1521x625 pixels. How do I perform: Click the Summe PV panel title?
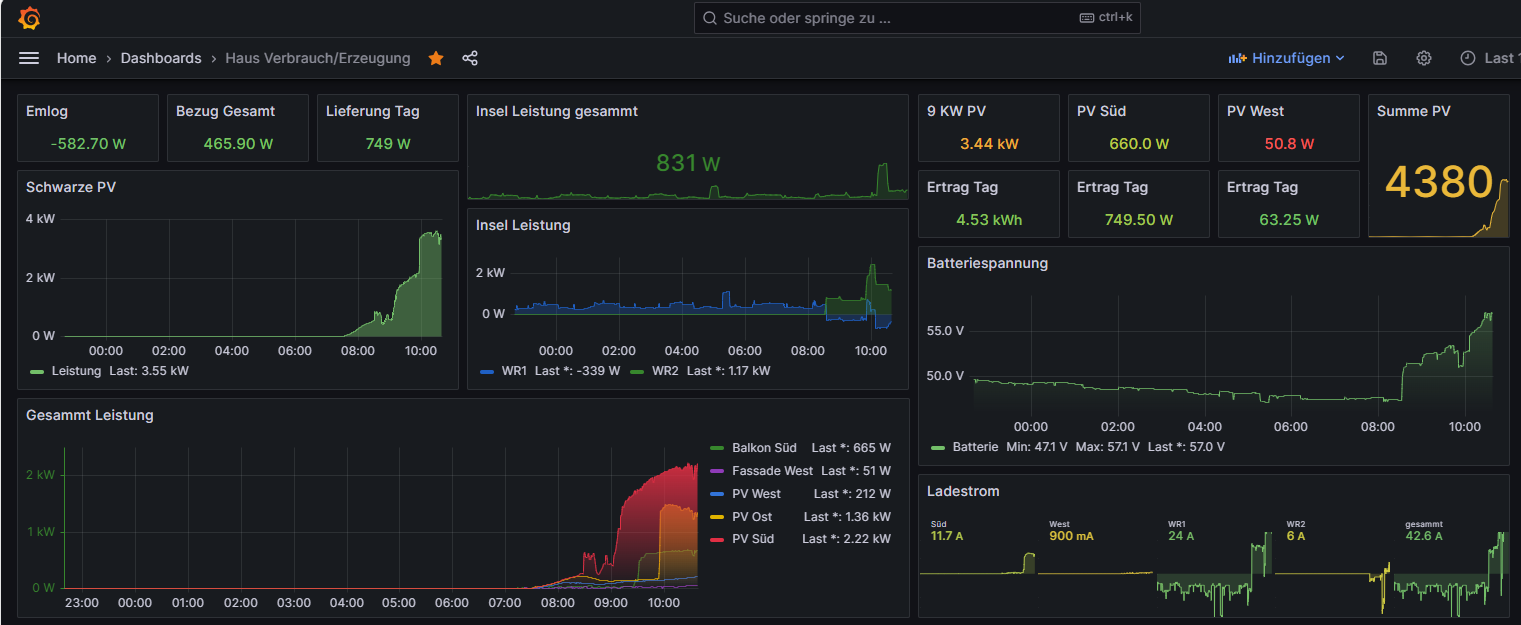(x=1413, y=111)
